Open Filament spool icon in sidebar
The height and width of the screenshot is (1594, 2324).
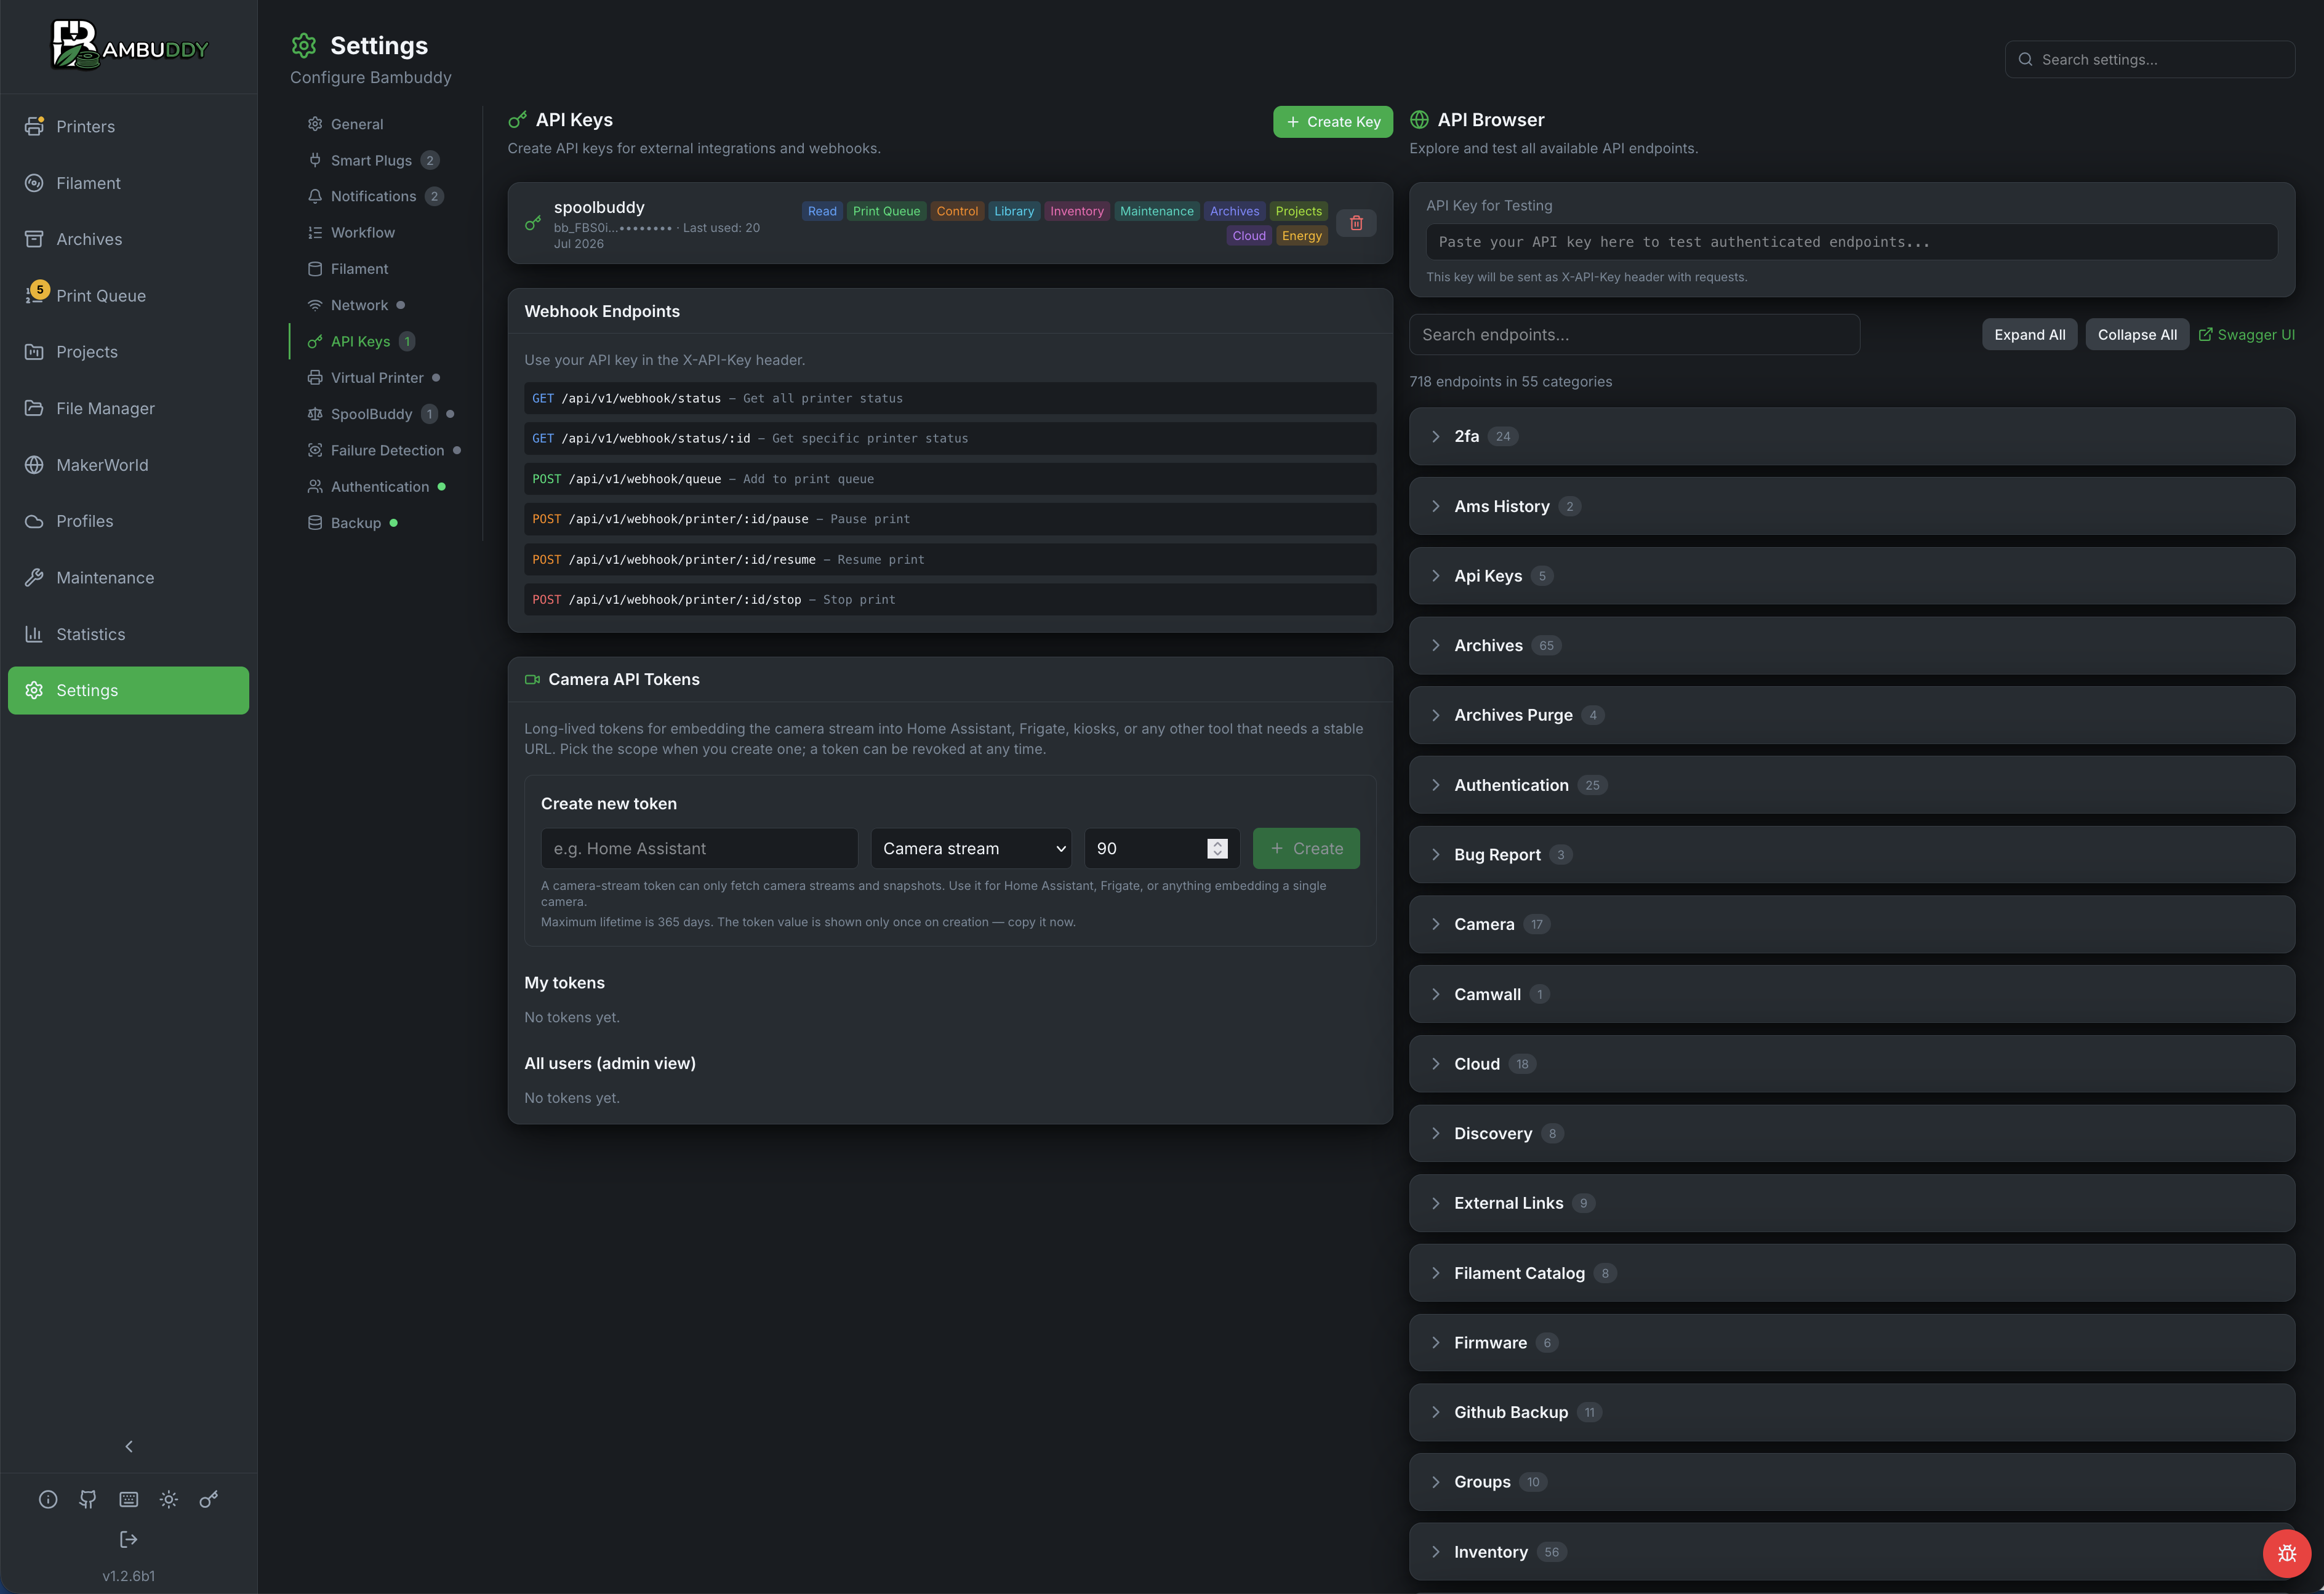click(34, 183)
